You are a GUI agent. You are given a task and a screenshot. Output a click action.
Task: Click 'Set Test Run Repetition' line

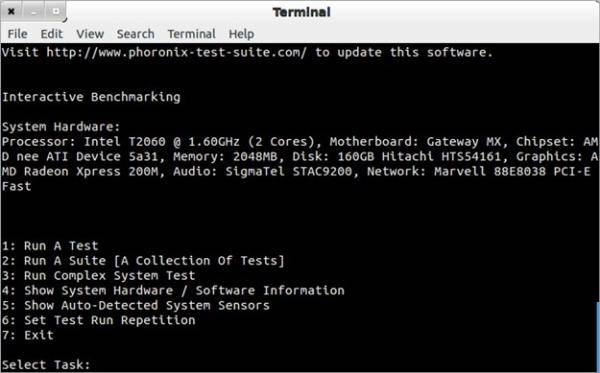coord(98,320)
